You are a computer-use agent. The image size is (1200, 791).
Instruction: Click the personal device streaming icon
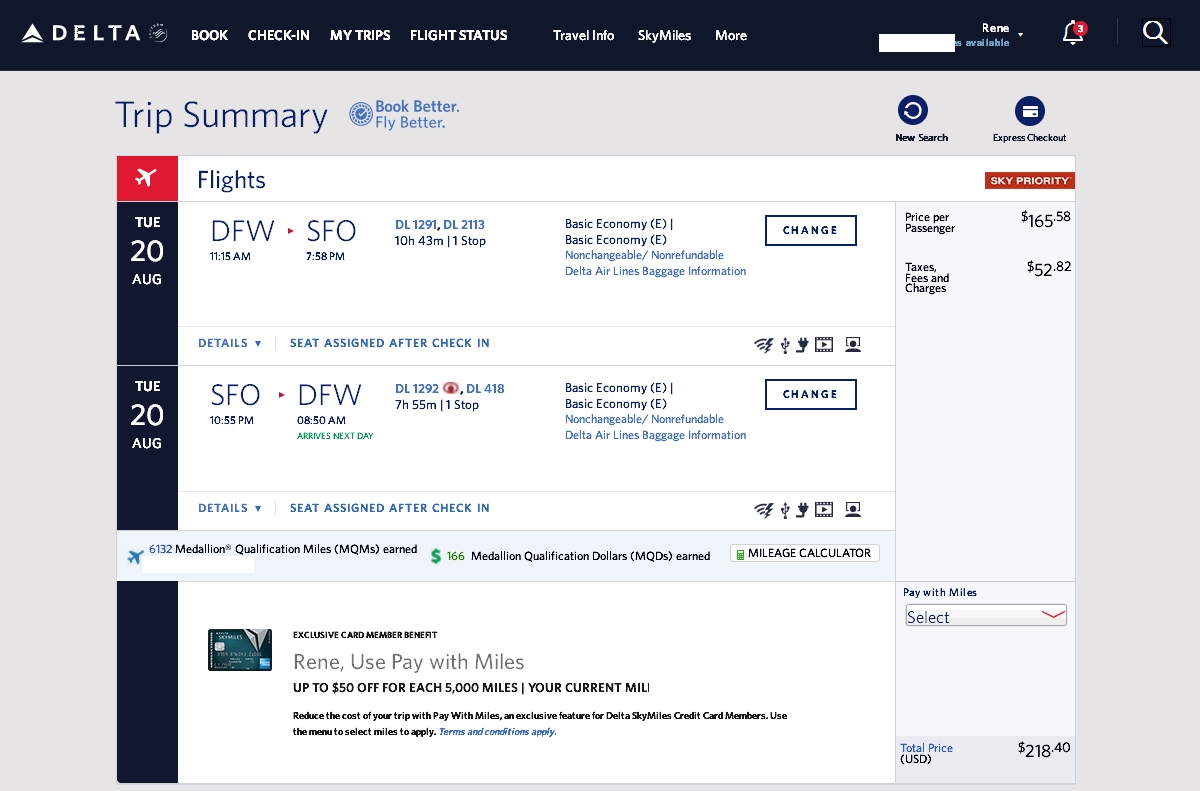[853, 344]
